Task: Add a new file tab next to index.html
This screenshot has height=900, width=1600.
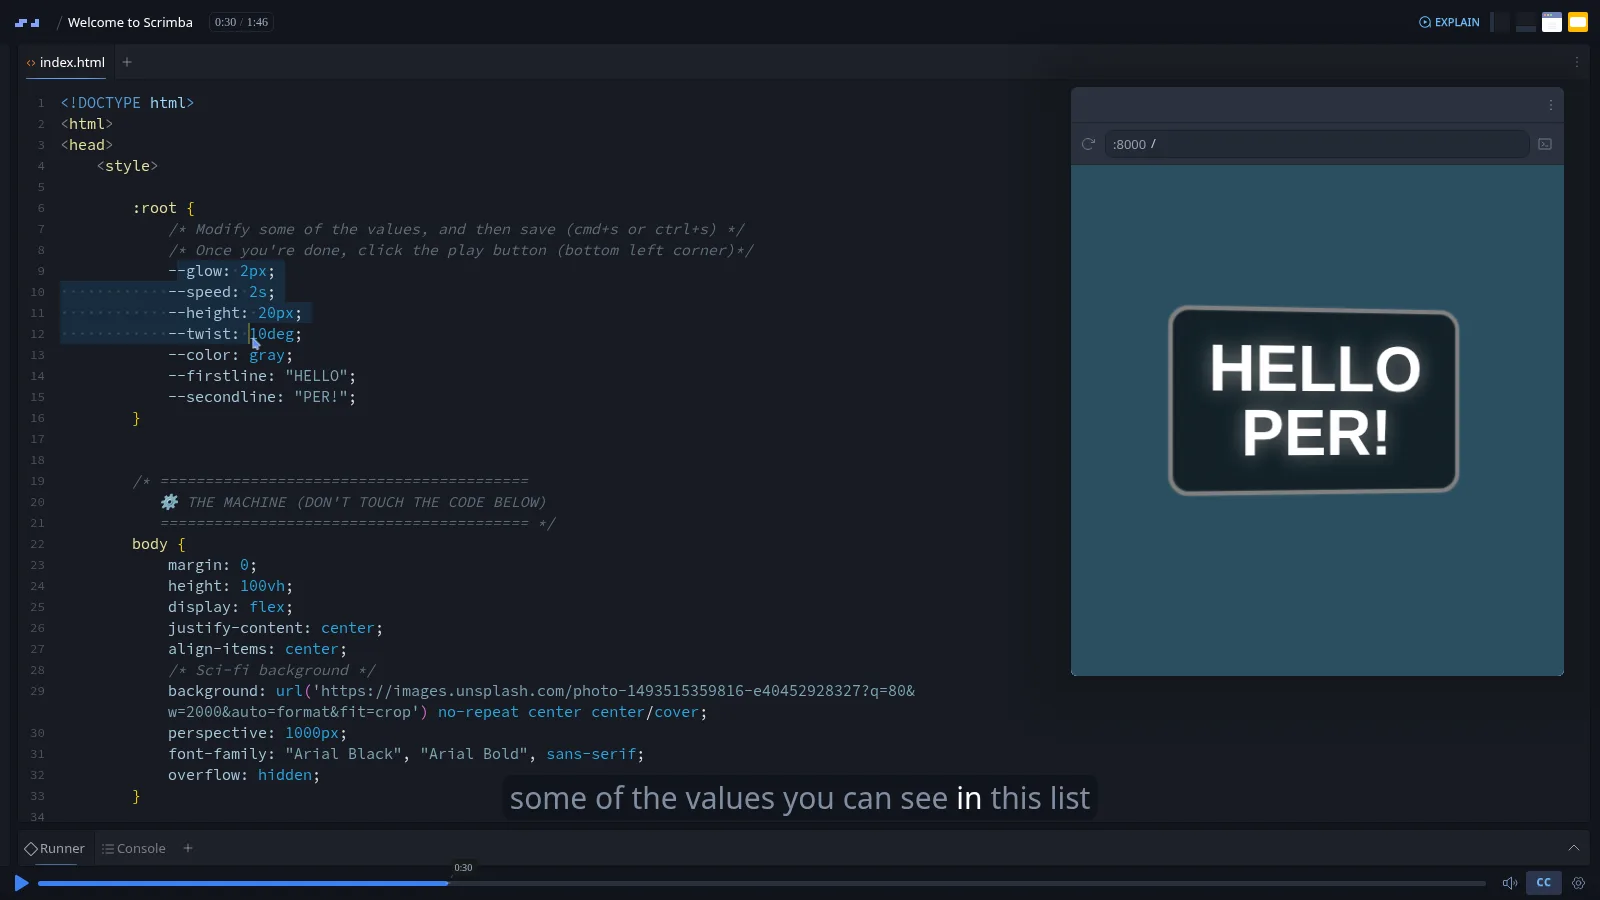Action: point(127,62)
